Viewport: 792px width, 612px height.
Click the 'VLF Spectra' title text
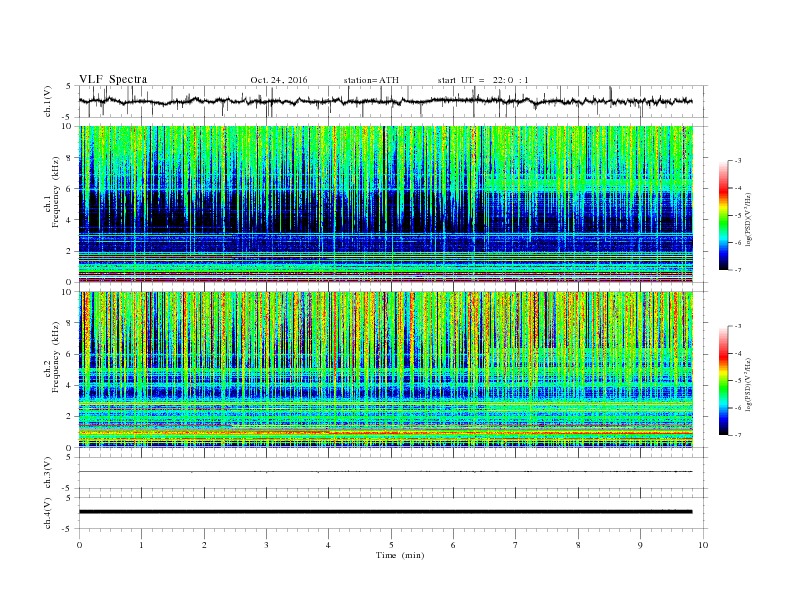pos(113,79)
